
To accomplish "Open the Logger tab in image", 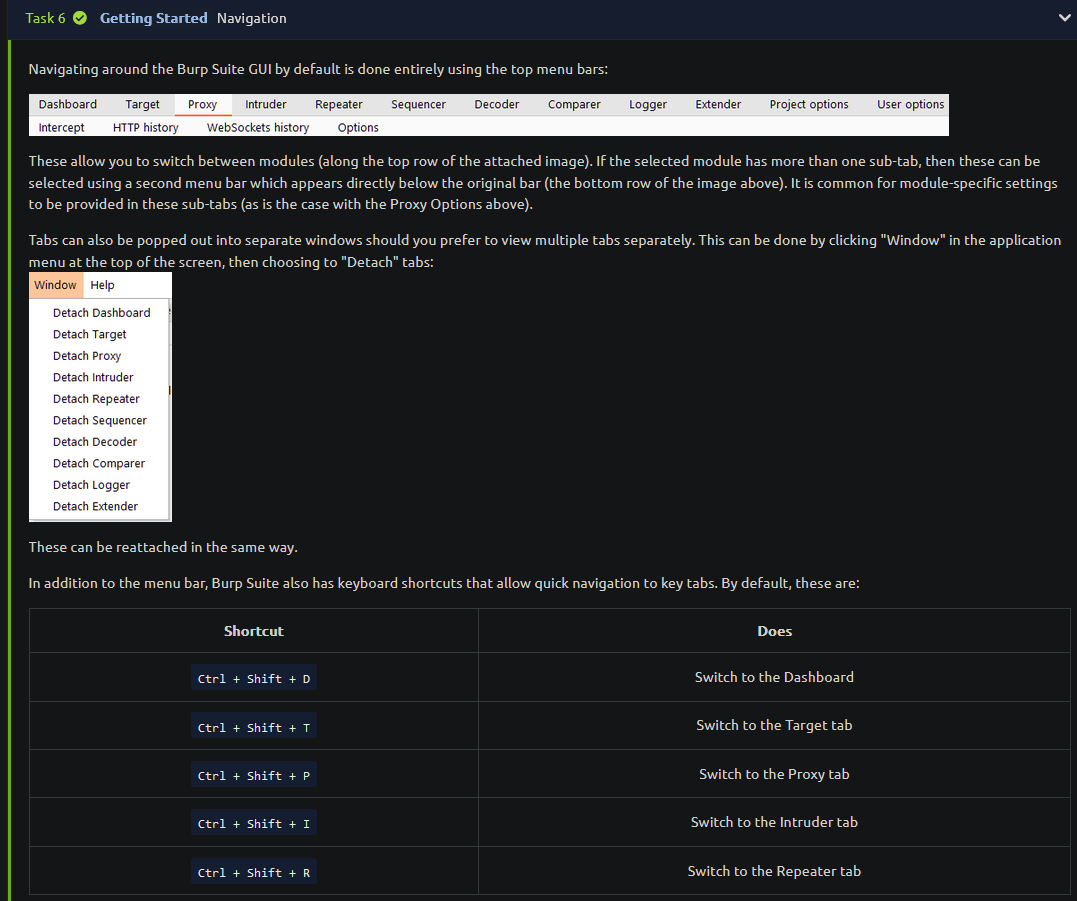I will coord(648,104).
